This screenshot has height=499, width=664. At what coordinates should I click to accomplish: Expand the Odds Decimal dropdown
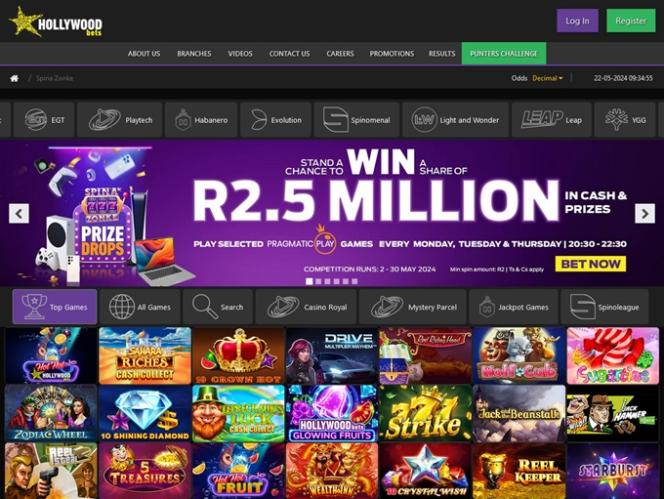547,78
